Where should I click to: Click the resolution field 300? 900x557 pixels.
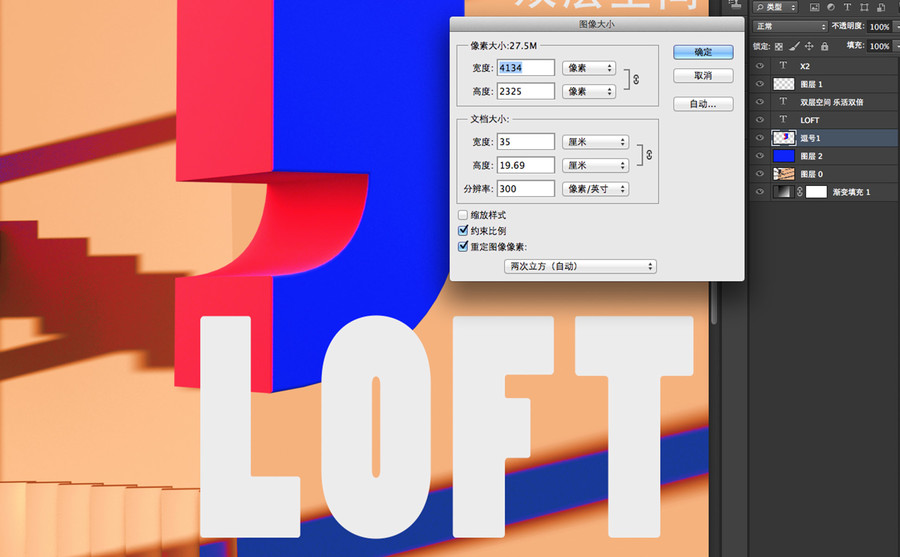tap(526, 189)
